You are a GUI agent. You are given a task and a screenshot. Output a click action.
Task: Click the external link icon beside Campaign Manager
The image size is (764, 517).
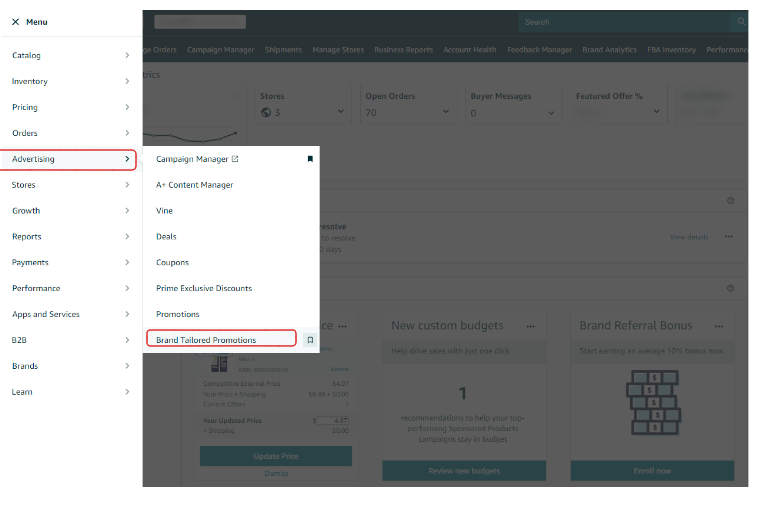pyautogui.click(x=235, y=159)
